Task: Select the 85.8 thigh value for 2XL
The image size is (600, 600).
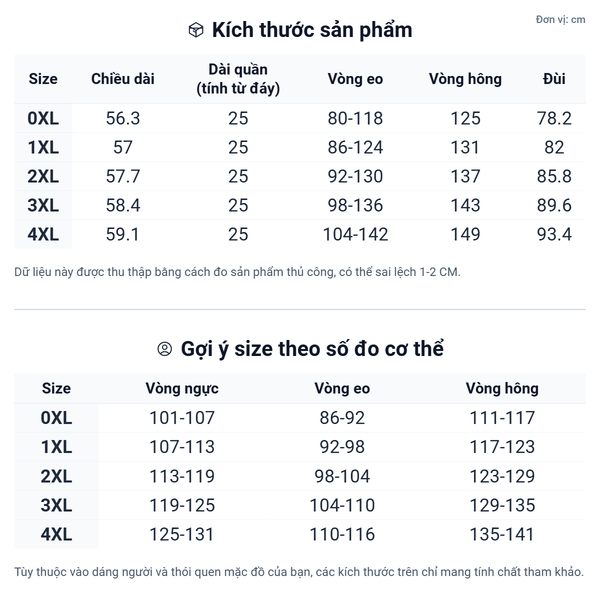Action: (x=554, y=177)
